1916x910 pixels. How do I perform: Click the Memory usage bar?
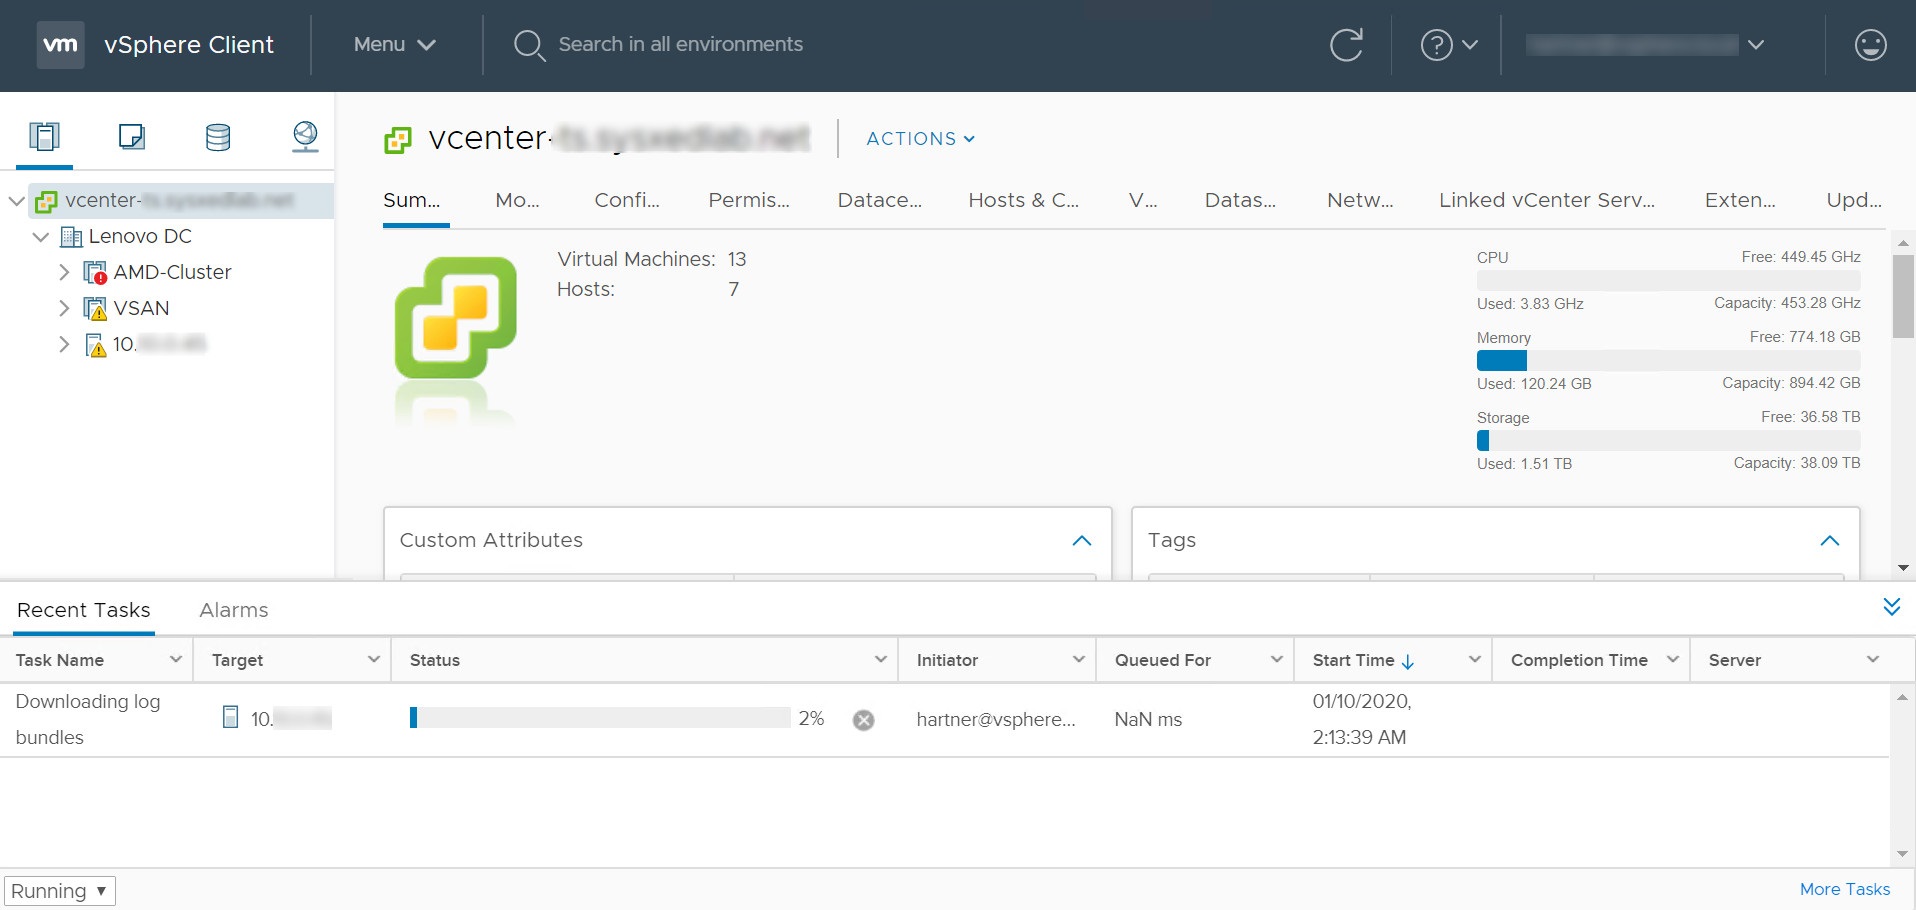click(x=1668, y=361)
